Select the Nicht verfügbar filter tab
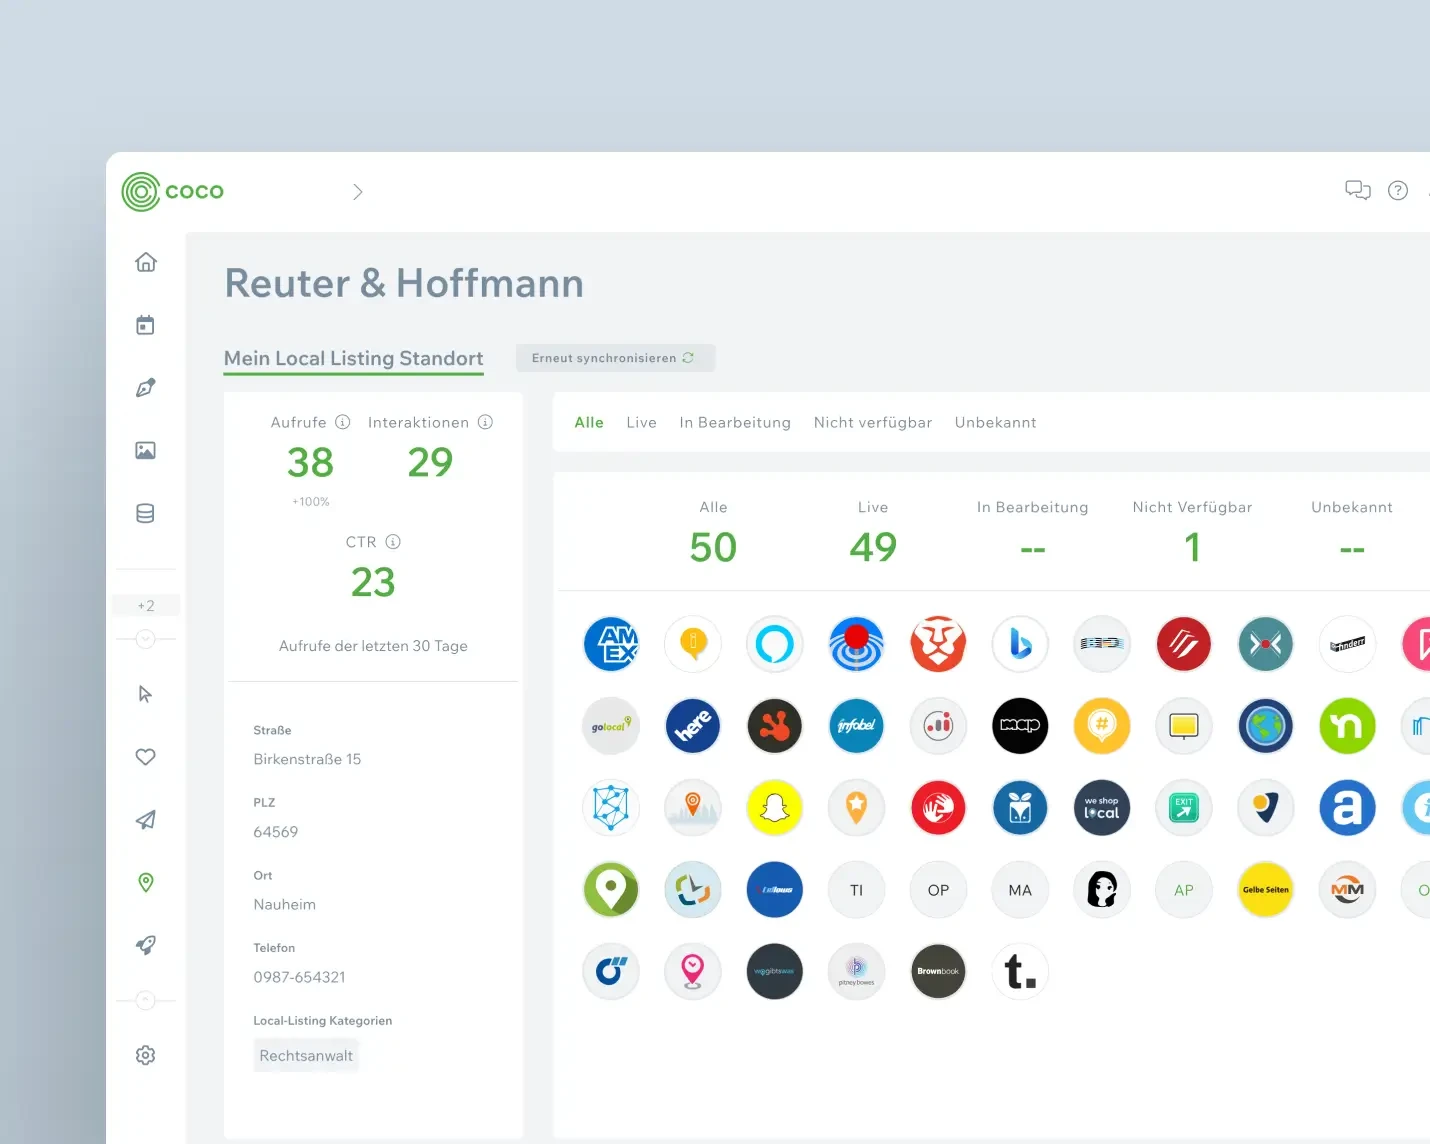 pos(873,423)
